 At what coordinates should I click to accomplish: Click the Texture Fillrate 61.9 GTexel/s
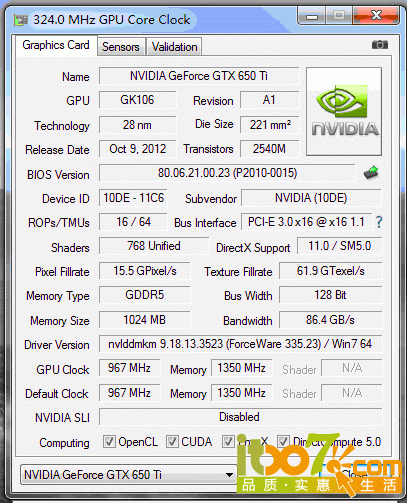[331, 271]
